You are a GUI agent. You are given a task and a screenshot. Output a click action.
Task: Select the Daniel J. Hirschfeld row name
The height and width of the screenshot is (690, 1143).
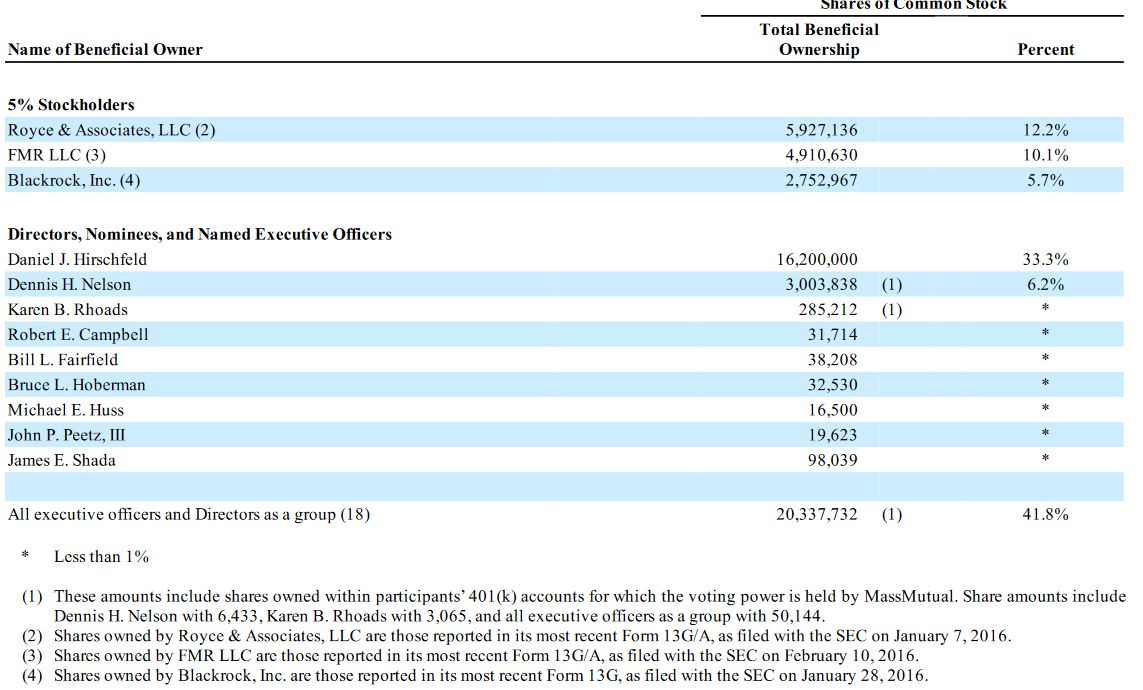77,259
